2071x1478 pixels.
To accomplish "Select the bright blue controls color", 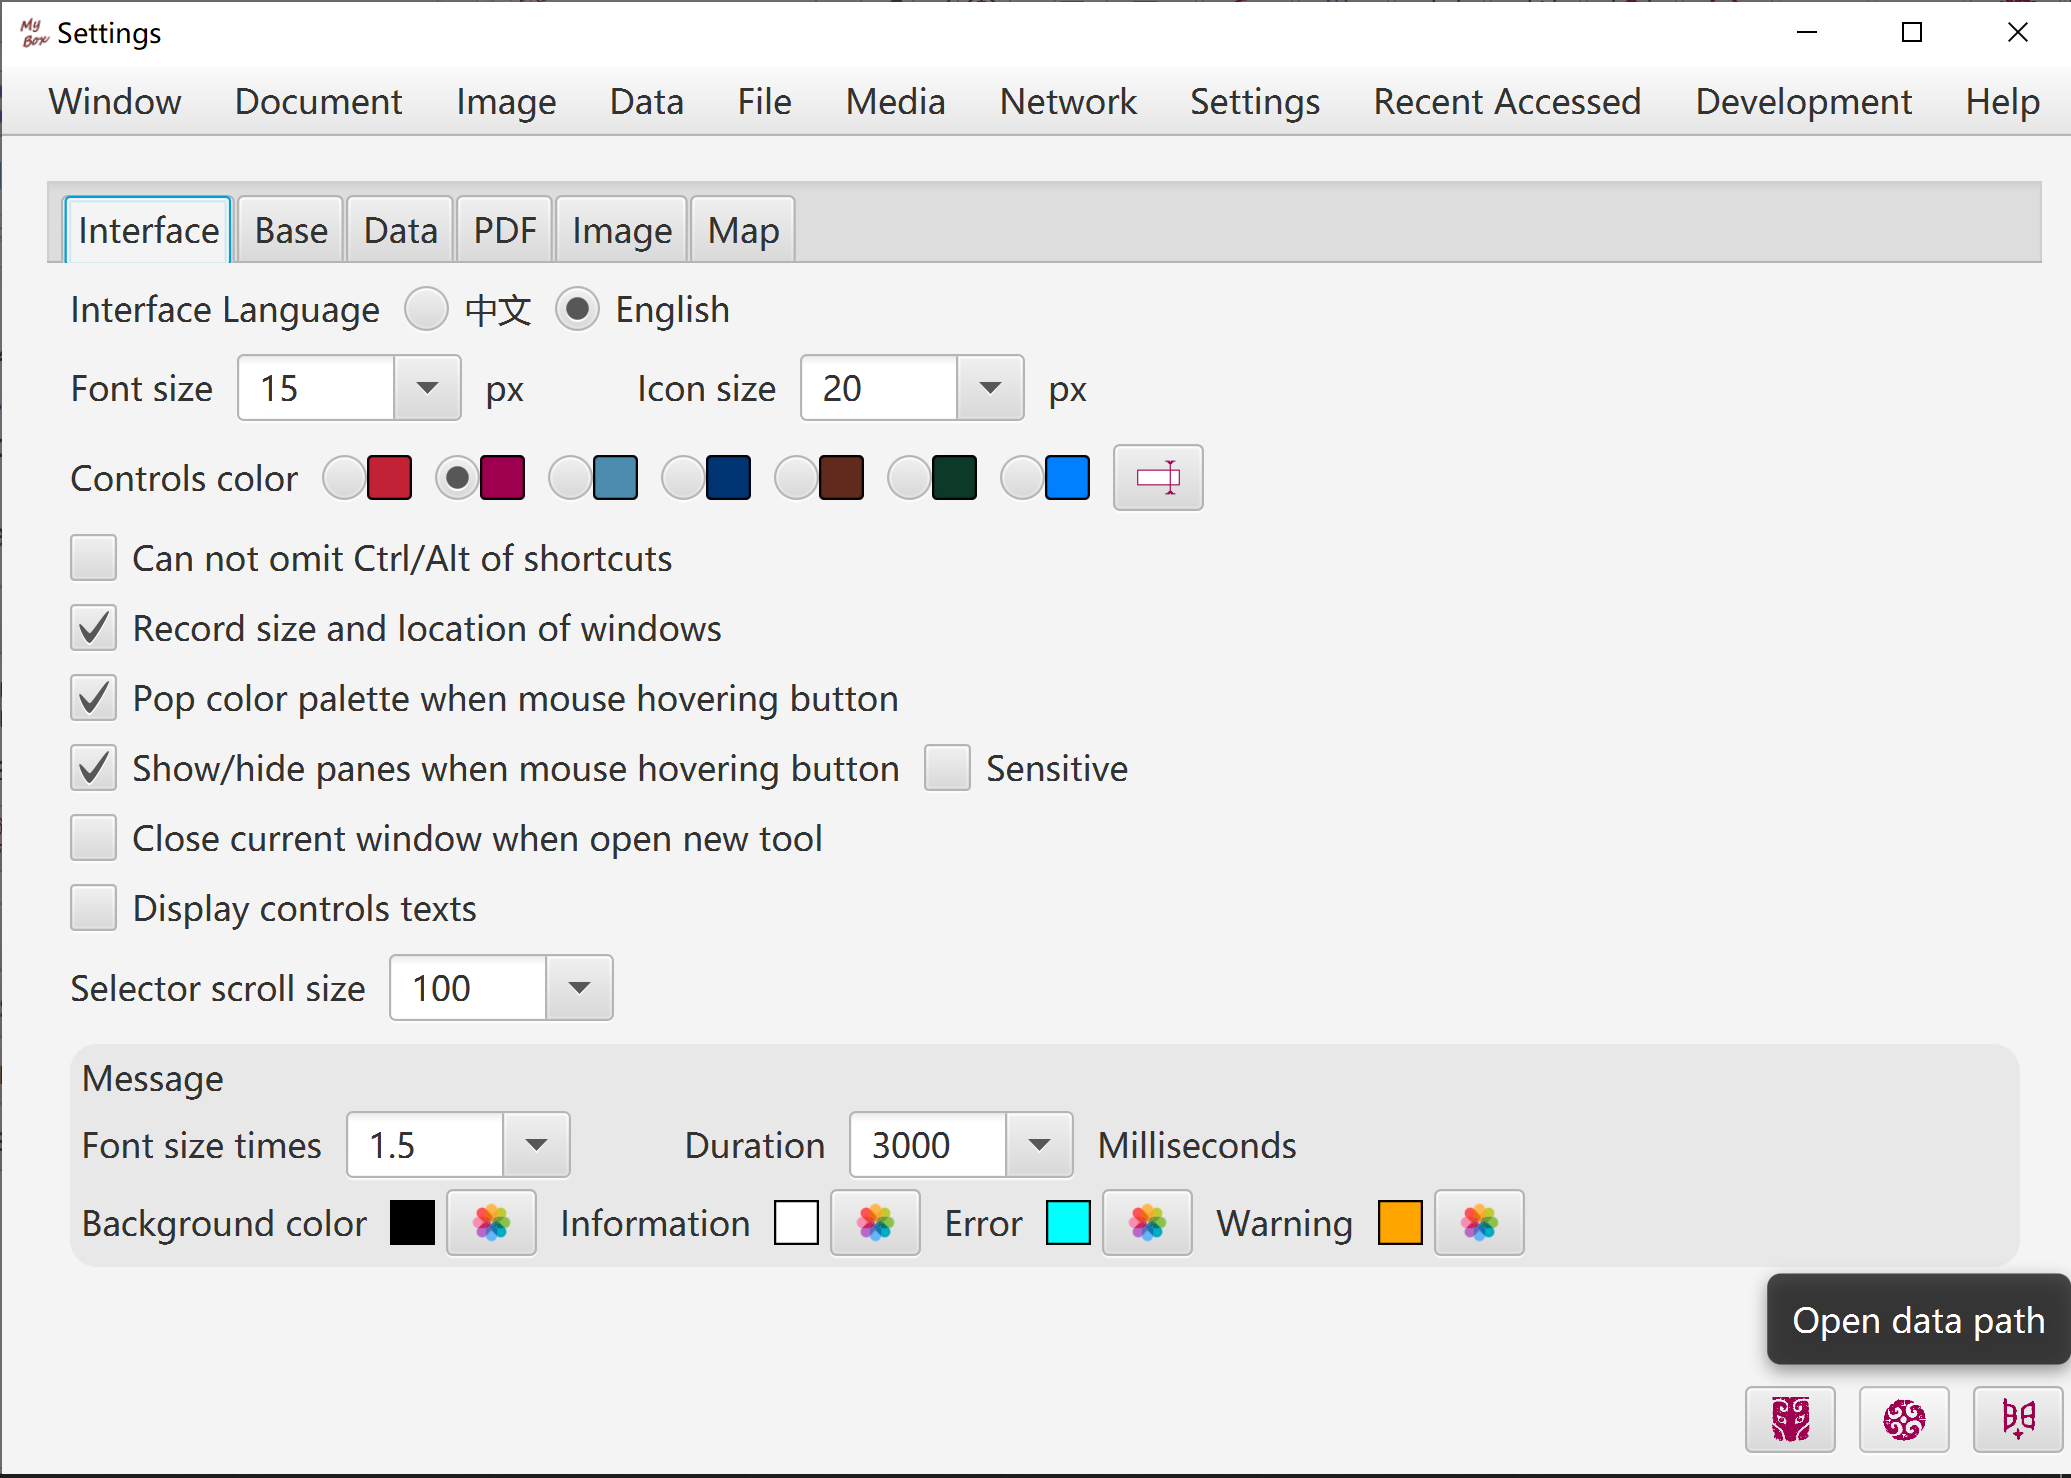I will point(1023,478).
